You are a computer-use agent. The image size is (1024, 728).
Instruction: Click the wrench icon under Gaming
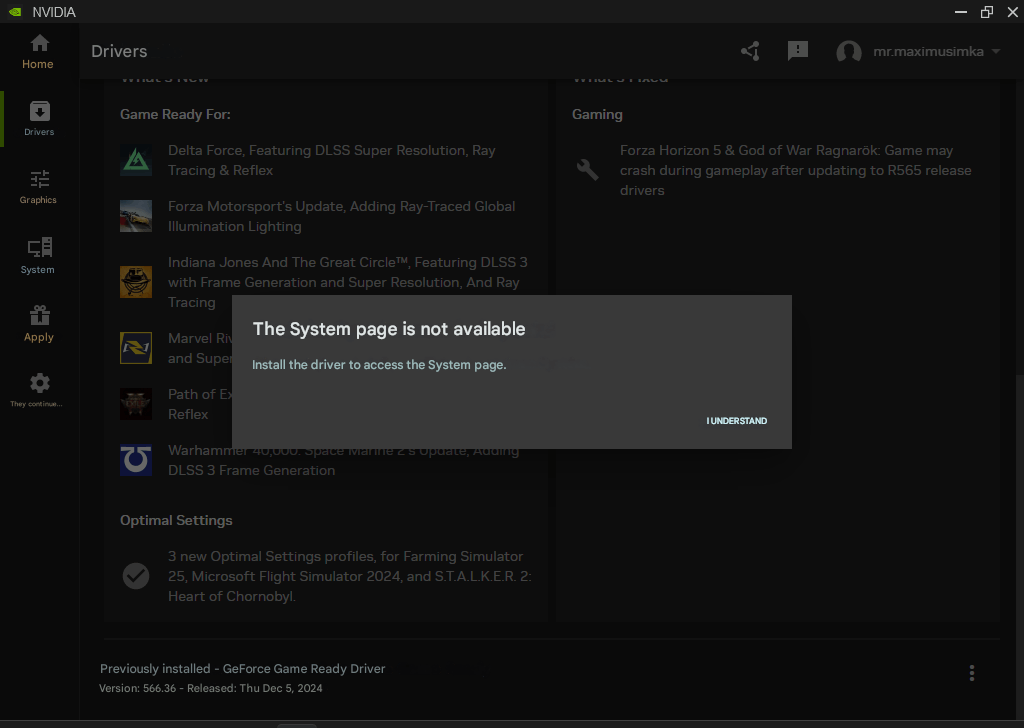pos(587,170)
